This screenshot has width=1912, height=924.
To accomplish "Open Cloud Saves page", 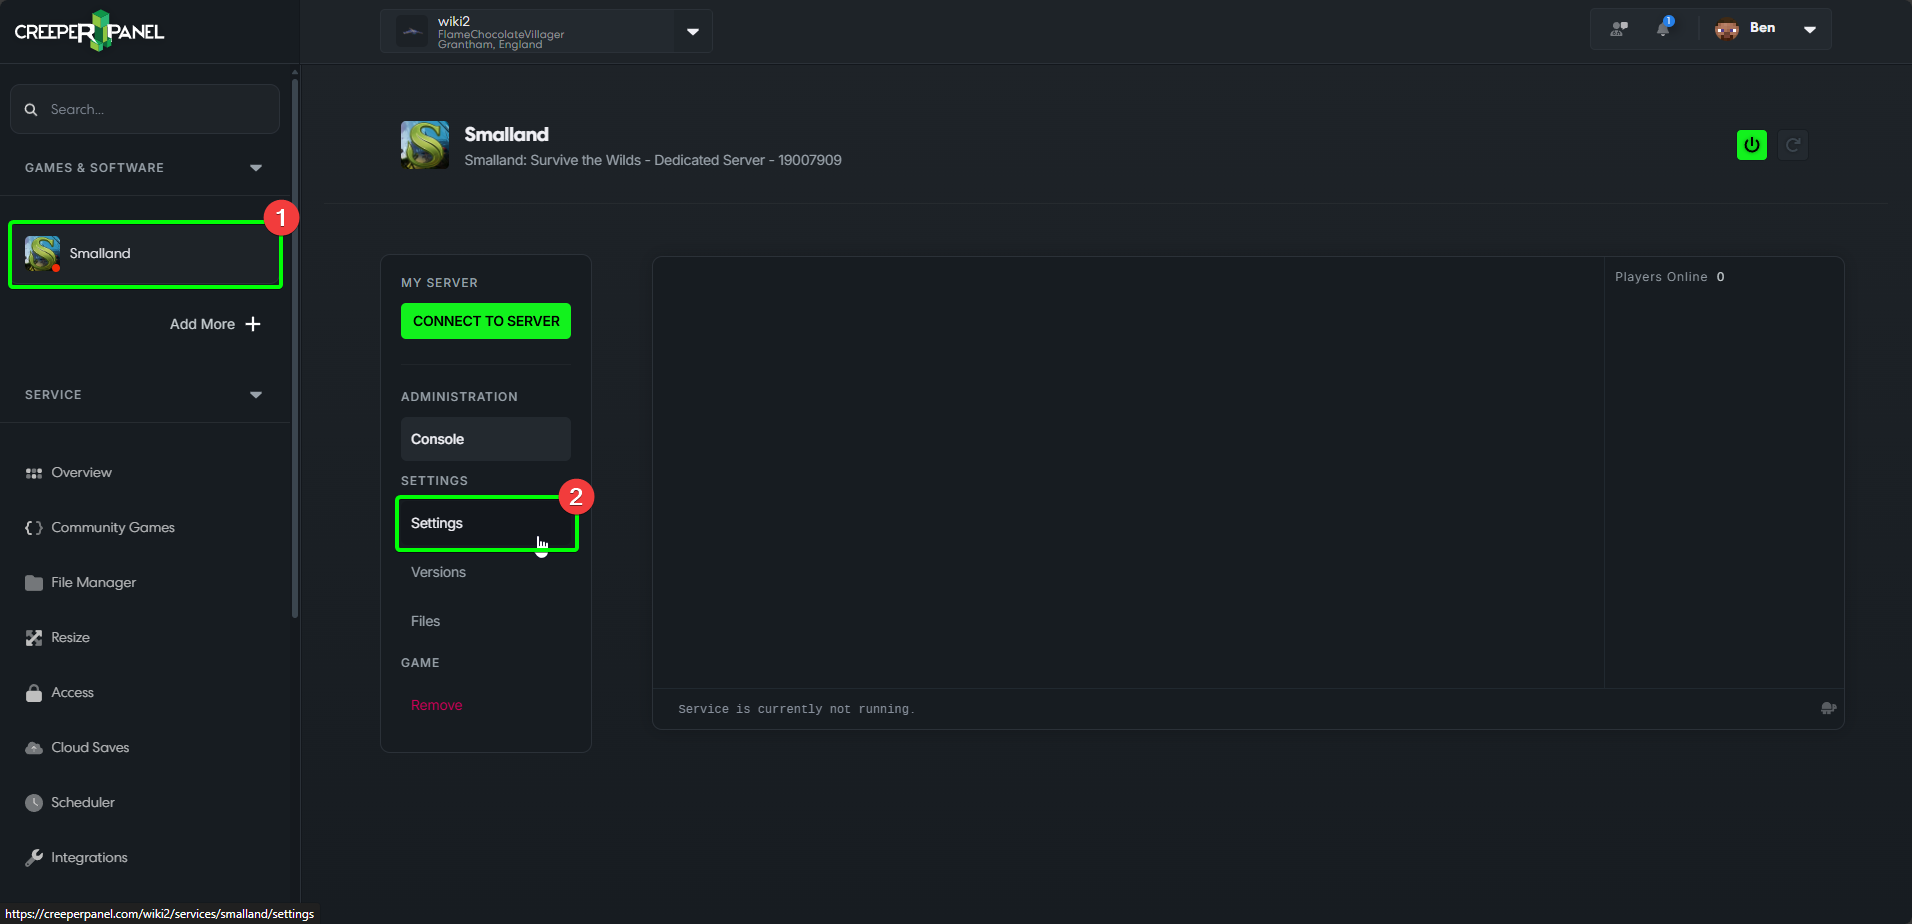I will (x=90, y=748).
